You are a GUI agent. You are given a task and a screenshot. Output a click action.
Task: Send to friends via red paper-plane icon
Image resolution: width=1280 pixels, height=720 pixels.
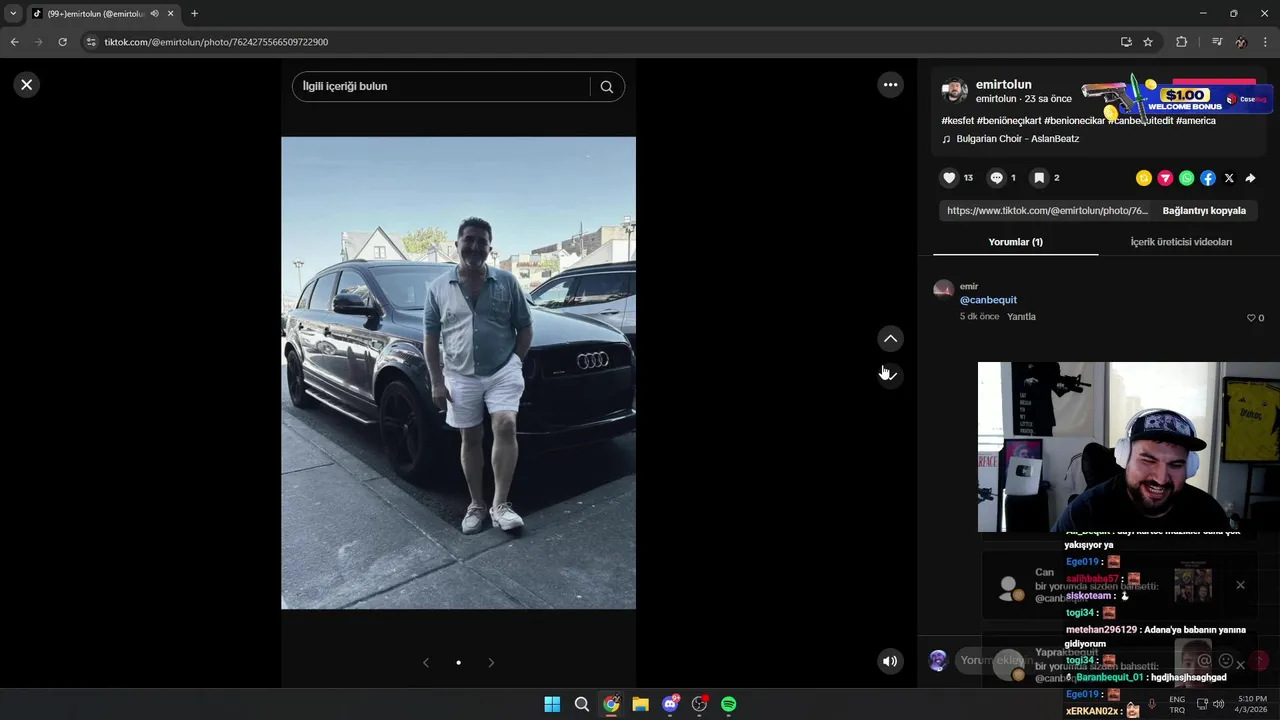[1165, 178]
